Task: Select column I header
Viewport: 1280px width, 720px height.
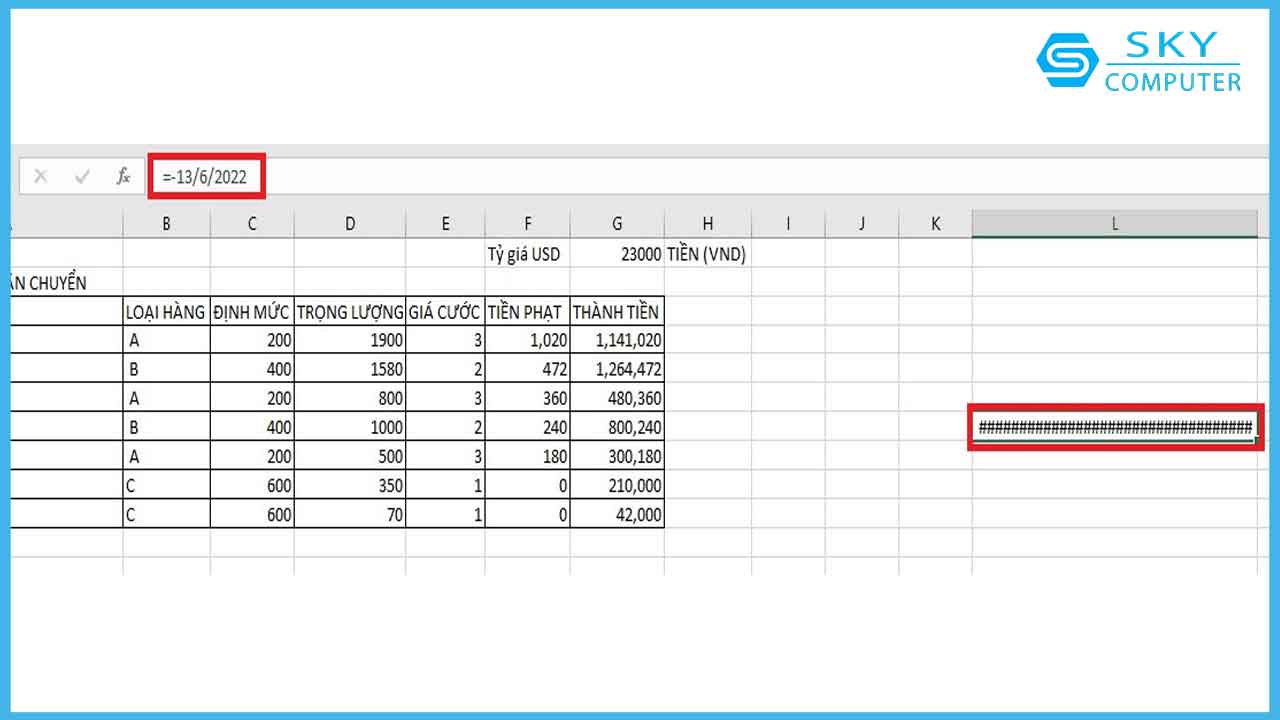Action: coord(788,224)
